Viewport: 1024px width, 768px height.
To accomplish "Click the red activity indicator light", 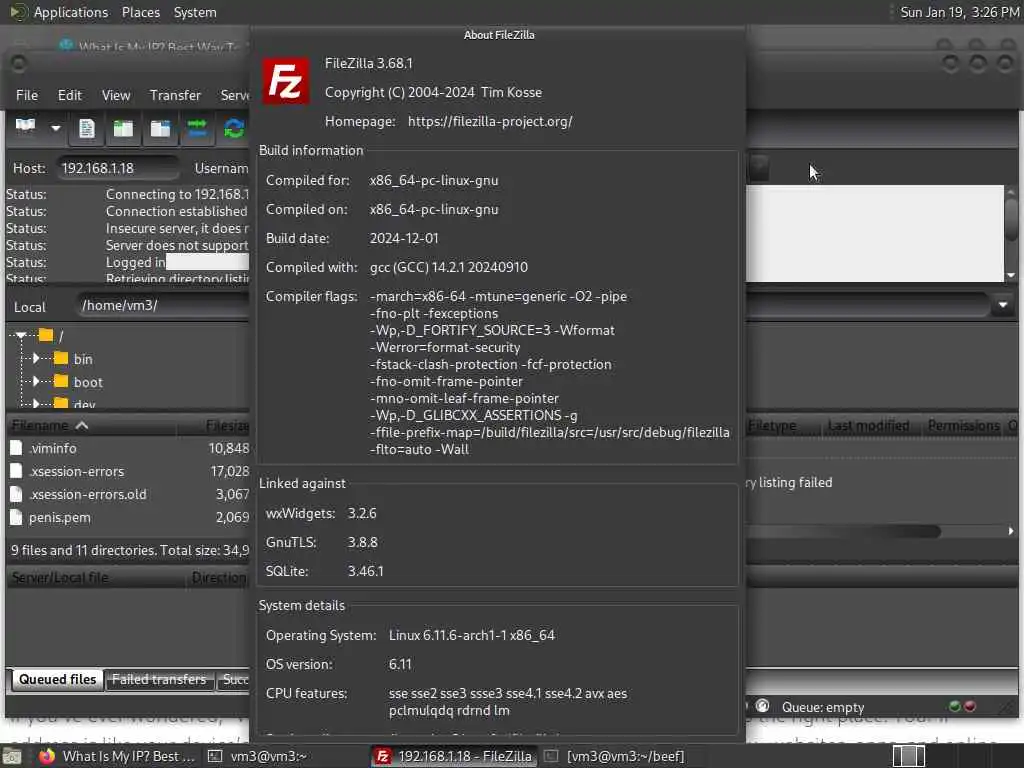I will point(970,706).
